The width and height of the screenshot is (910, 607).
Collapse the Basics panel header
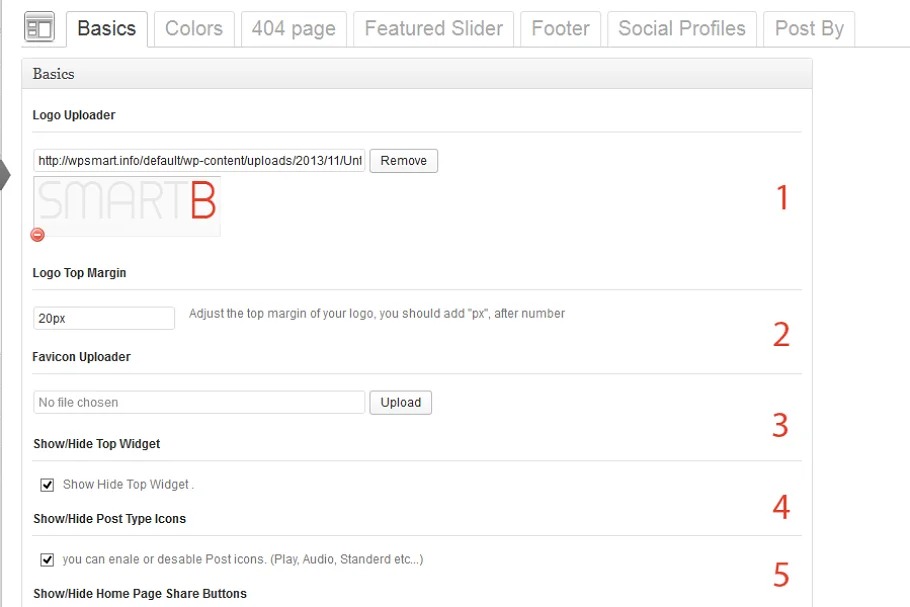click(x=416, y=74)
